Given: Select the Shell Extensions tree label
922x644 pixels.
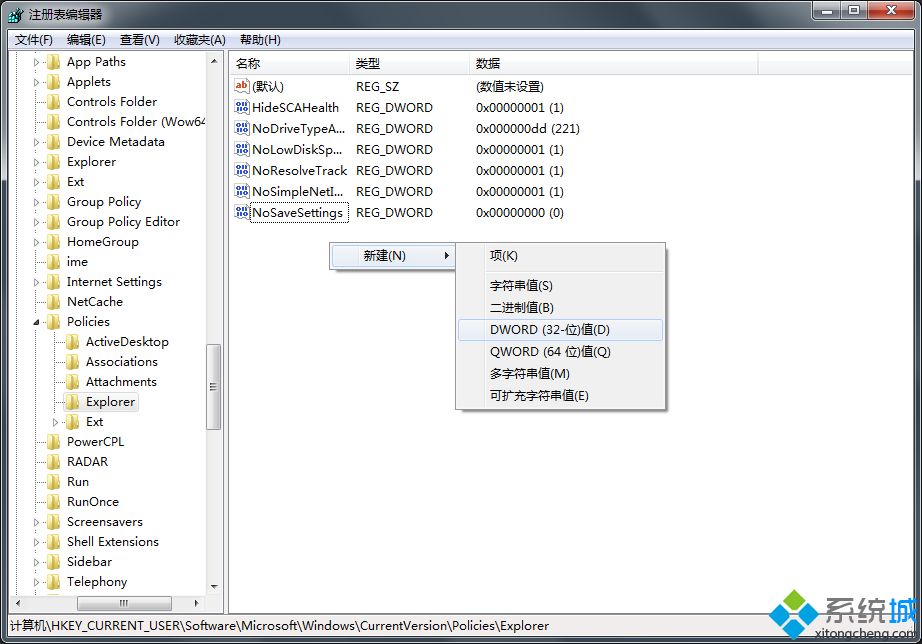Looking at the screenshot, I should 113,542.
